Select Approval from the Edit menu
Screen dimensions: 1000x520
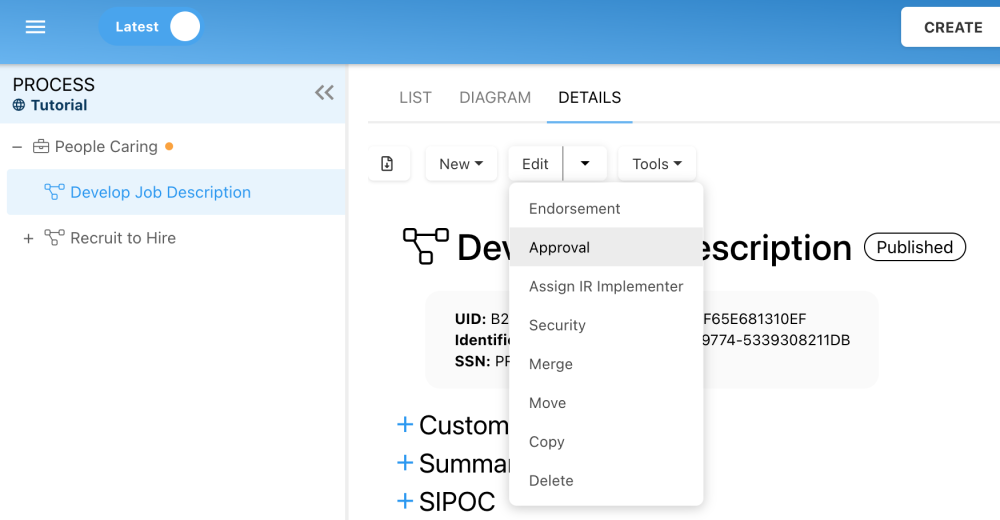tap(559, 247)
